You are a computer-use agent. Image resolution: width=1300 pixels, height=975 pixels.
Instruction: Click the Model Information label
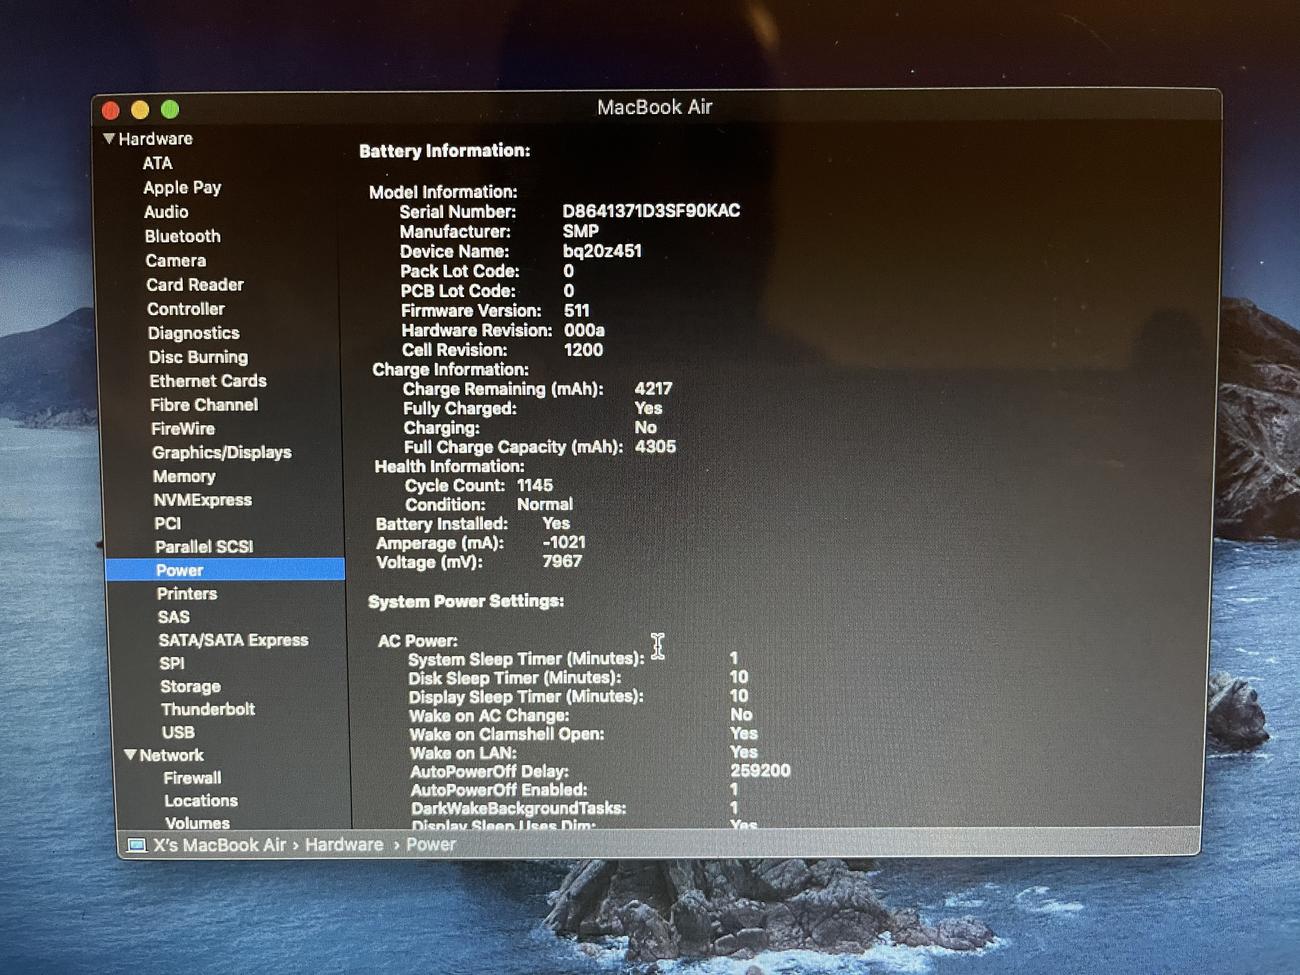443,192
